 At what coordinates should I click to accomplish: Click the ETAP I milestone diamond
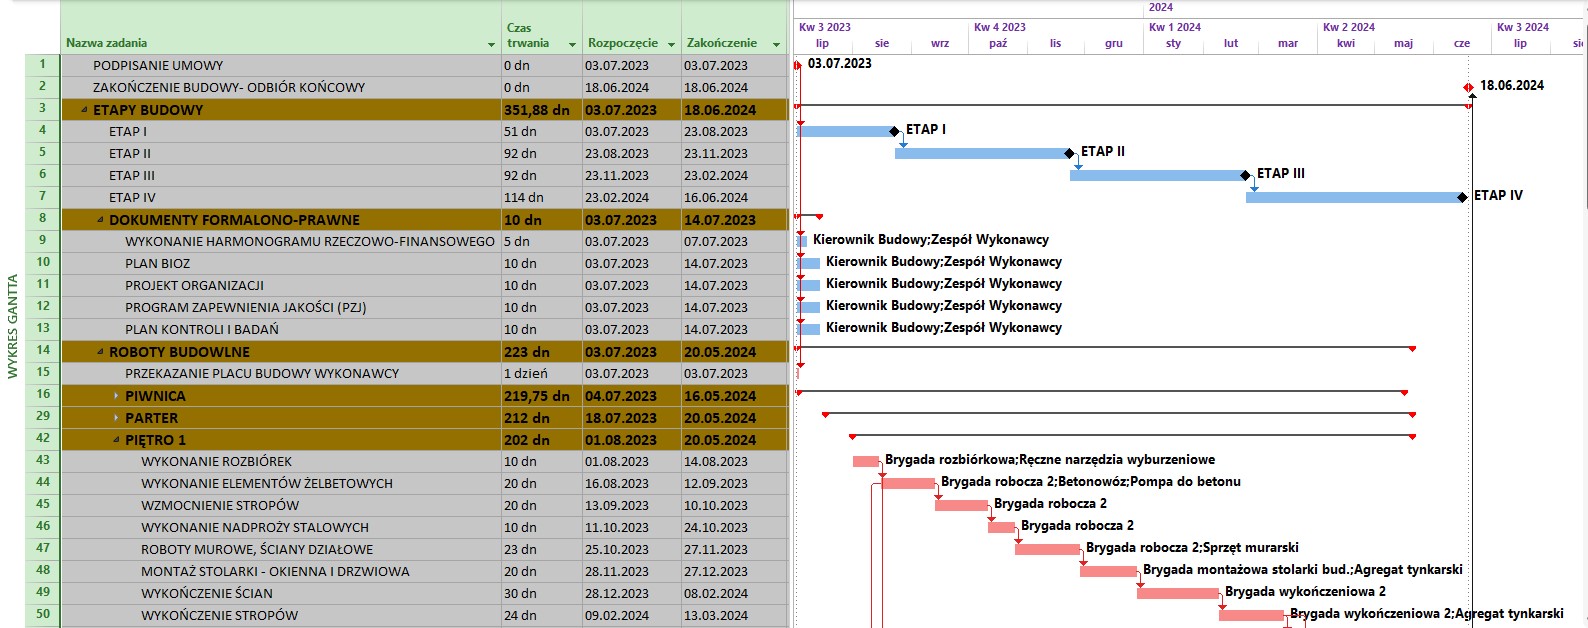click(895, 131)
